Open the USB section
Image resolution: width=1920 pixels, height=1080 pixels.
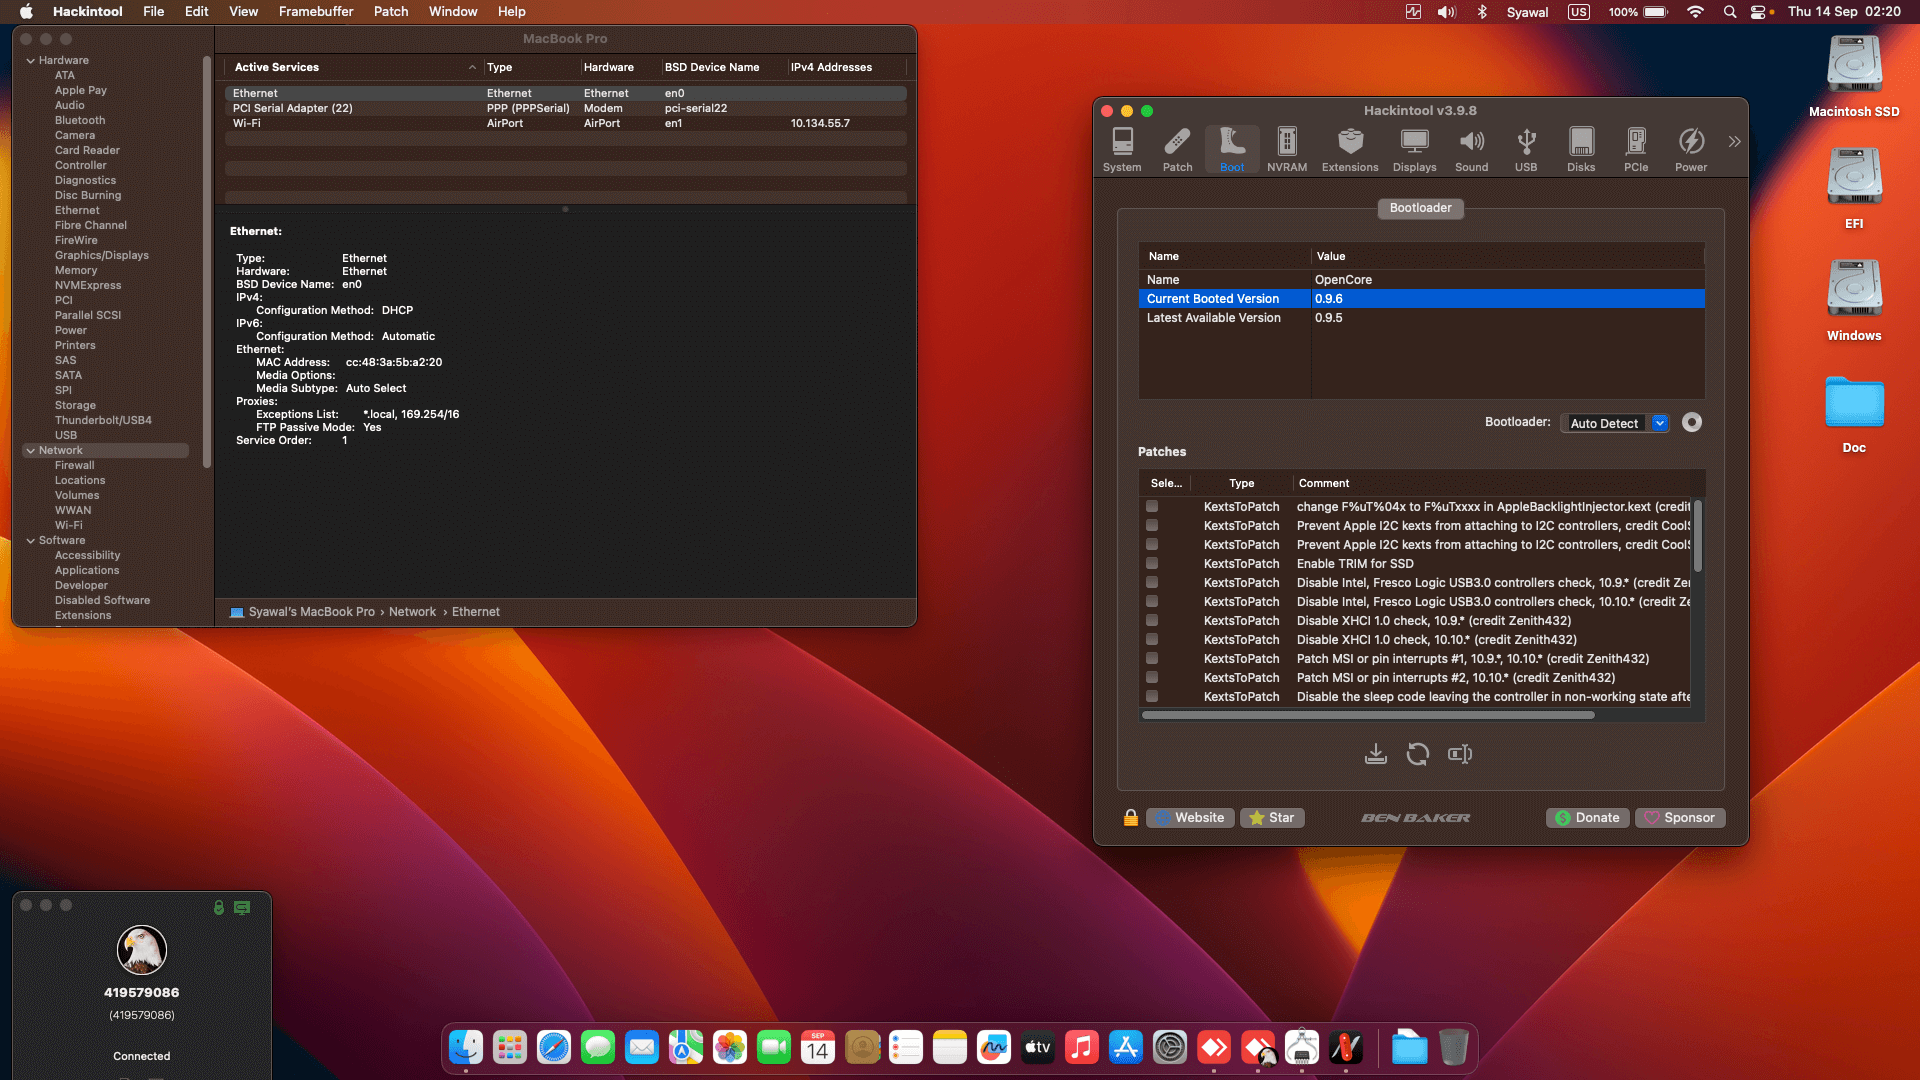pos(1526,149)
